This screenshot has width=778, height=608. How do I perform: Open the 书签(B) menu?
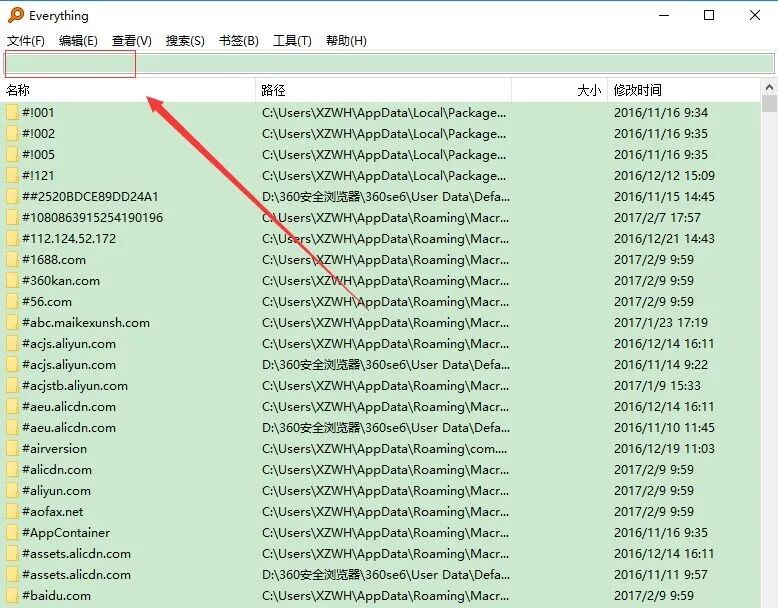pyautogui.click(x=239, y=41)
